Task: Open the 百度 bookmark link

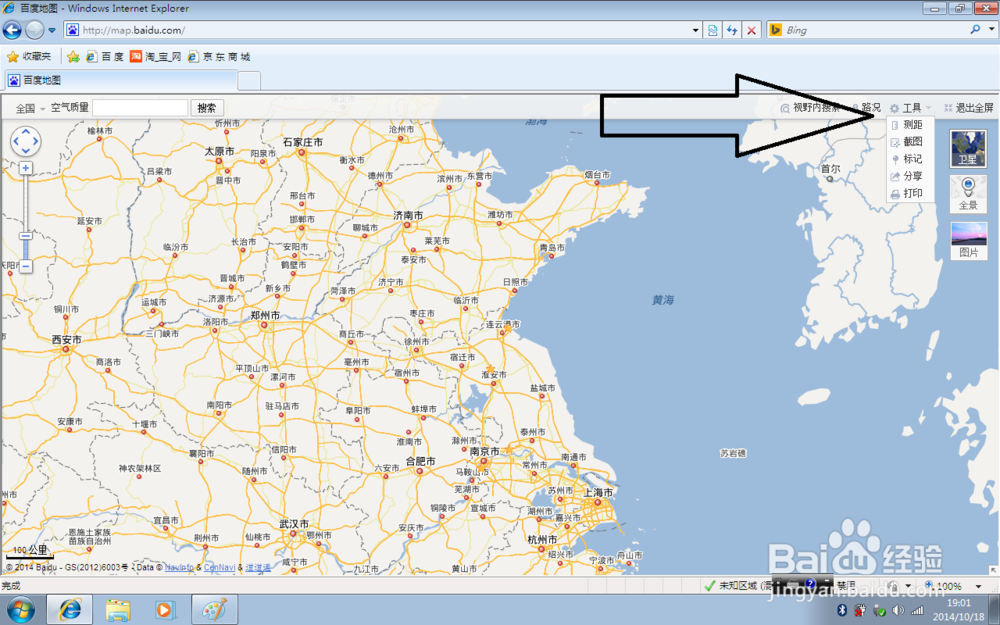Action: pyautogui.click(x=105, y=57)
